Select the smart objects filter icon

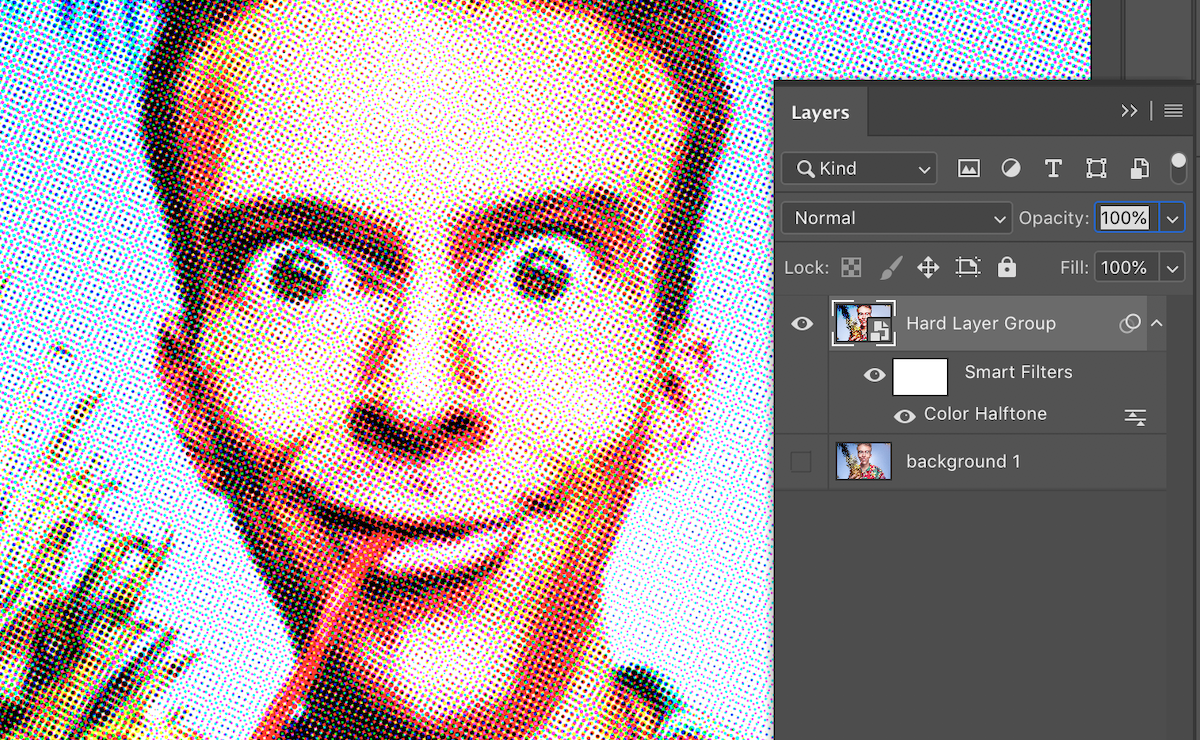[1139, 168]
